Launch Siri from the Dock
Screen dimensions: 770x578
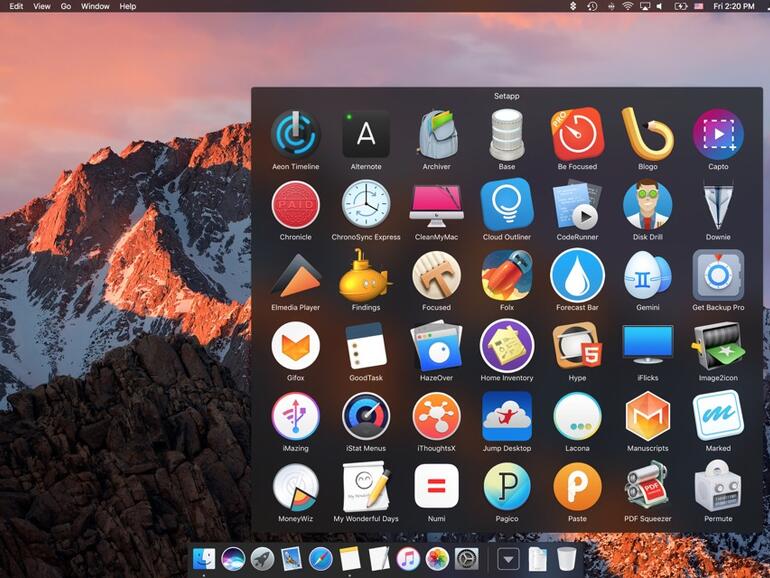[x=233, y=559]
